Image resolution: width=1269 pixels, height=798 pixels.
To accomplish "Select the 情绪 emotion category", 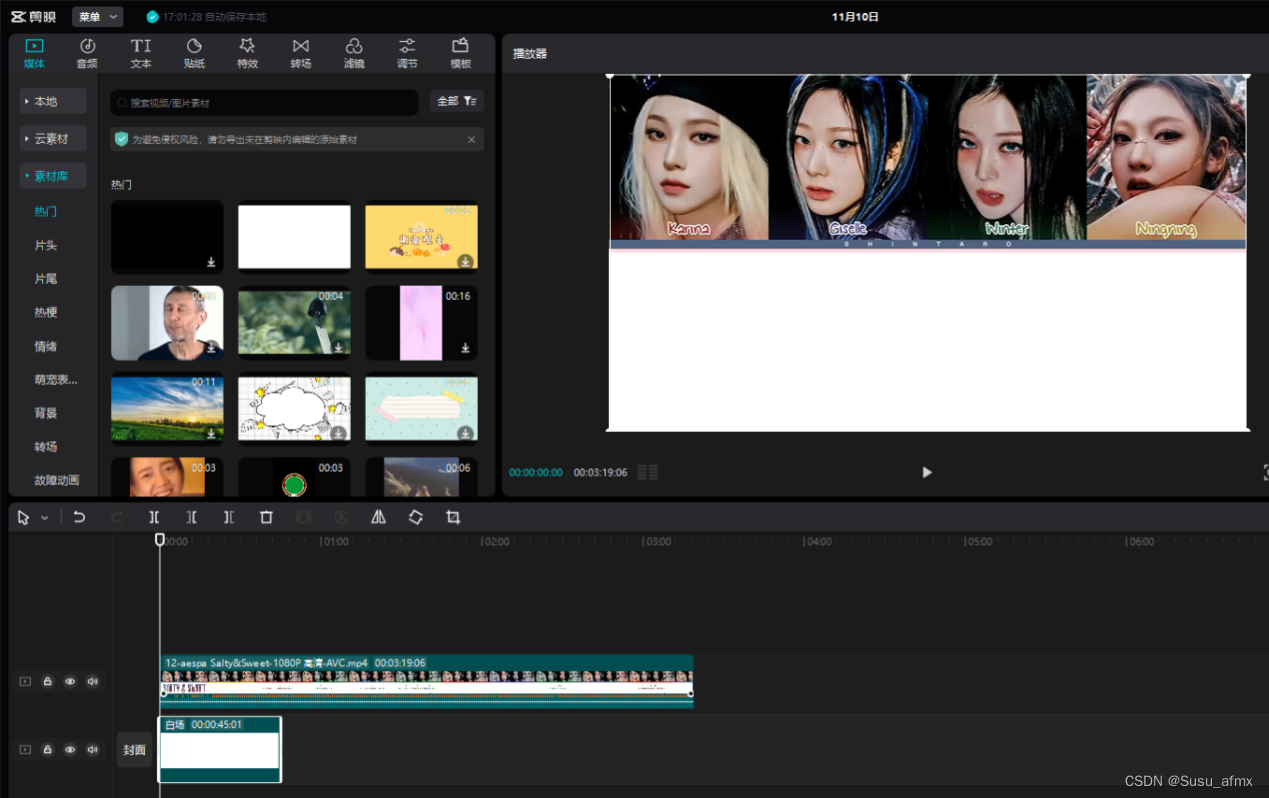I will pyautogui.click(x=45, y=346).
